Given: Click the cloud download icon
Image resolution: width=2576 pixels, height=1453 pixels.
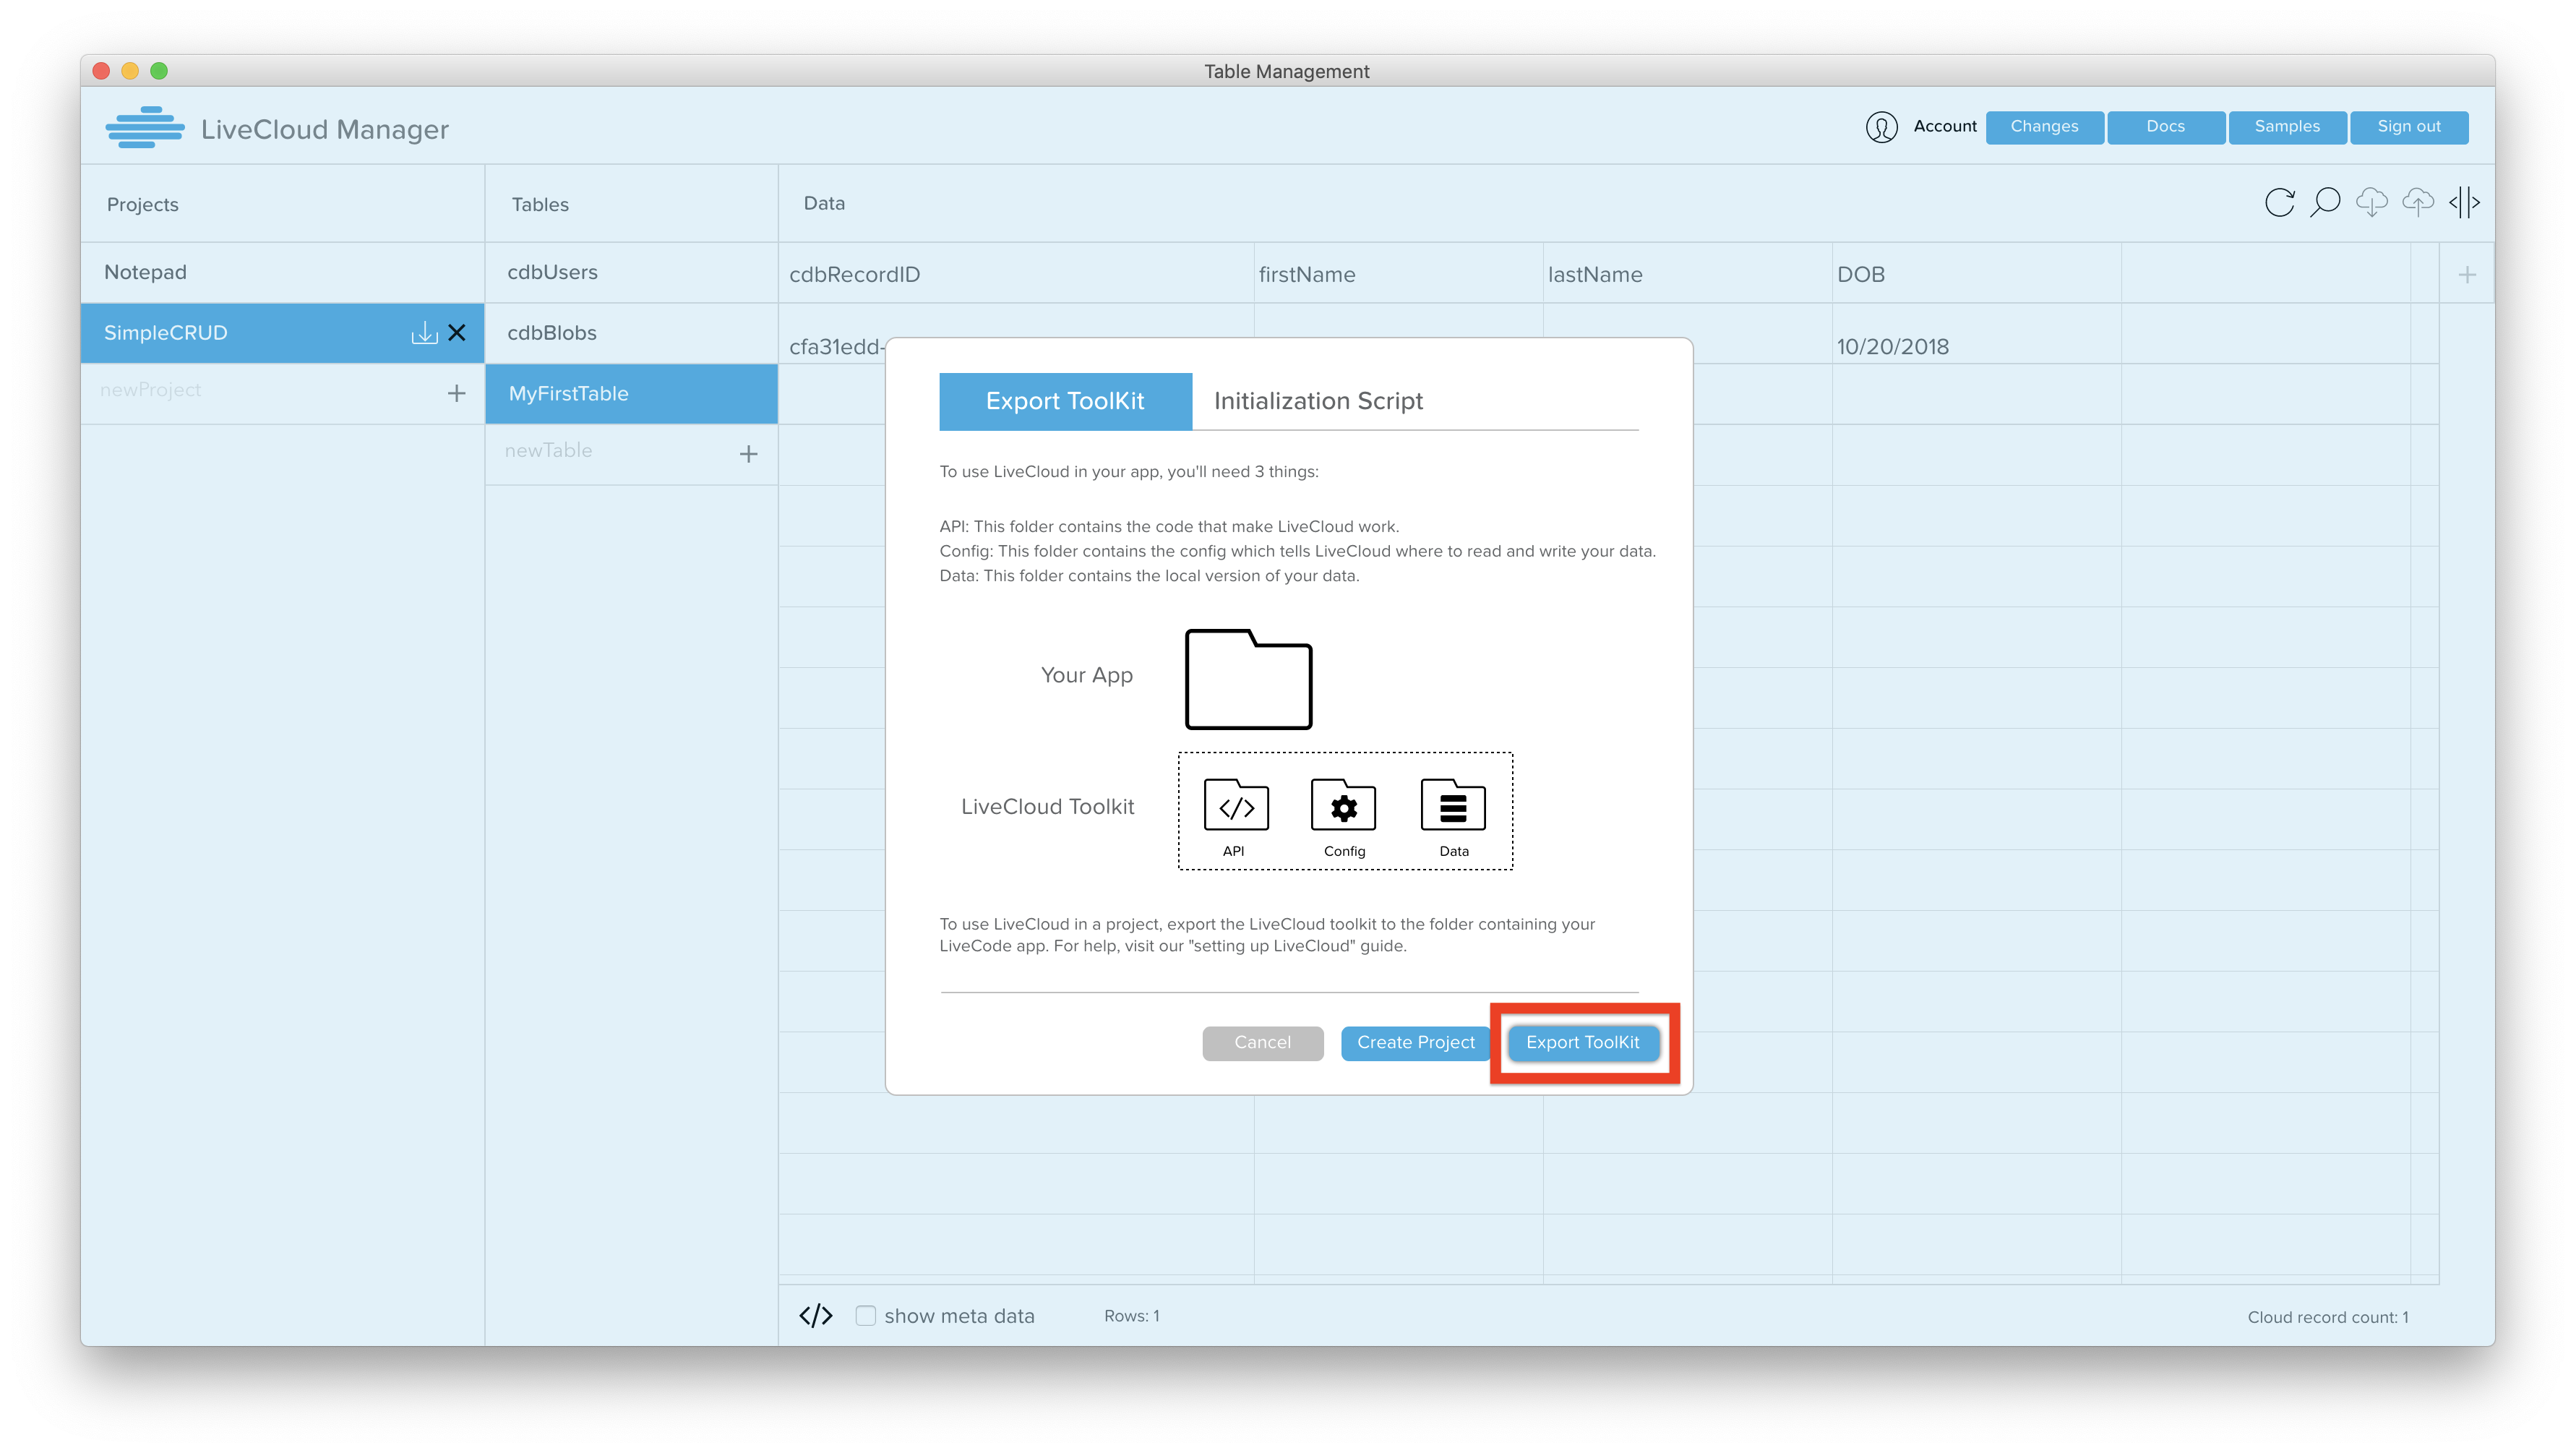Looking at the screenshot, I should 2371,203.
